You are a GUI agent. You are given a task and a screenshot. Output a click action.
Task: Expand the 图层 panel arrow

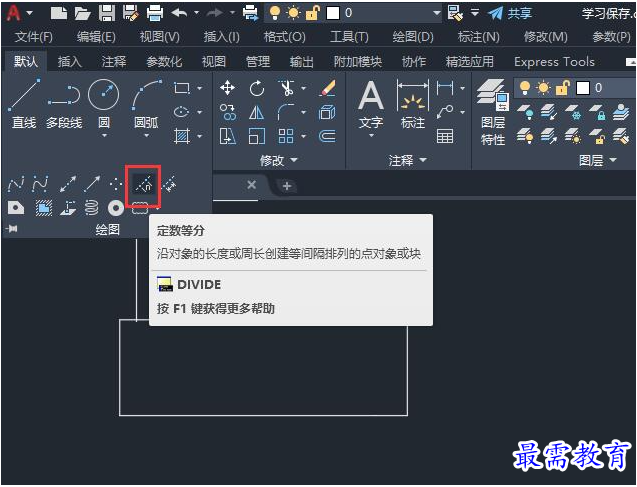[x=613, y=160]
